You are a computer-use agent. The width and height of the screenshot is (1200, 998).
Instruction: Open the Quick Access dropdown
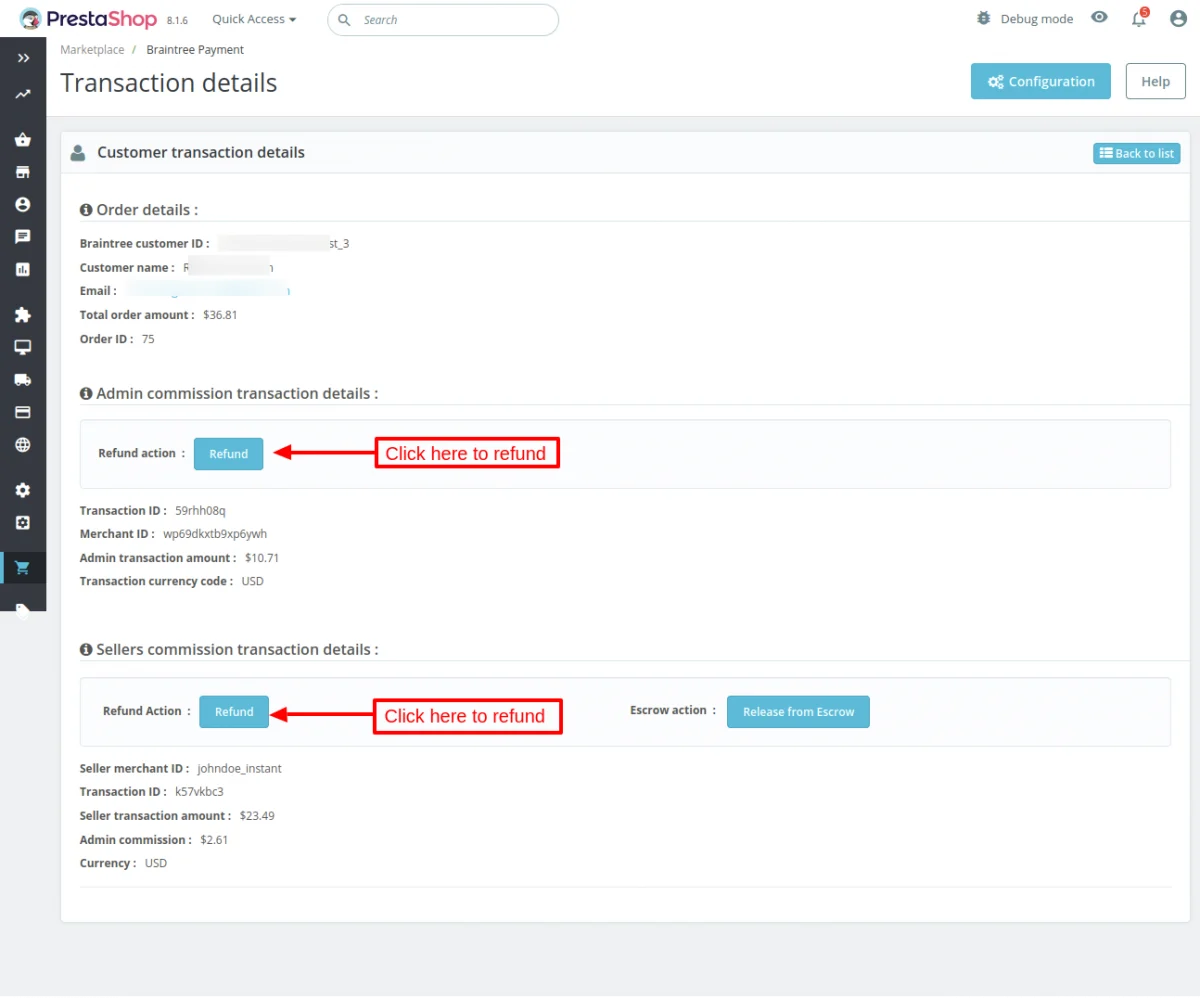point(254,19)
